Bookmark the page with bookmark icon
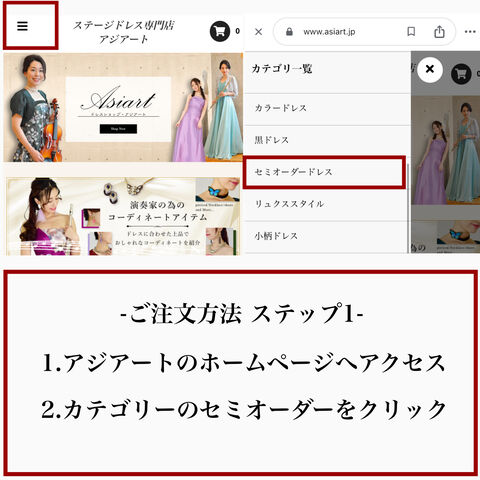Image resolution: width=480 pixels, height=480 pixels. [x=411, y=32]
